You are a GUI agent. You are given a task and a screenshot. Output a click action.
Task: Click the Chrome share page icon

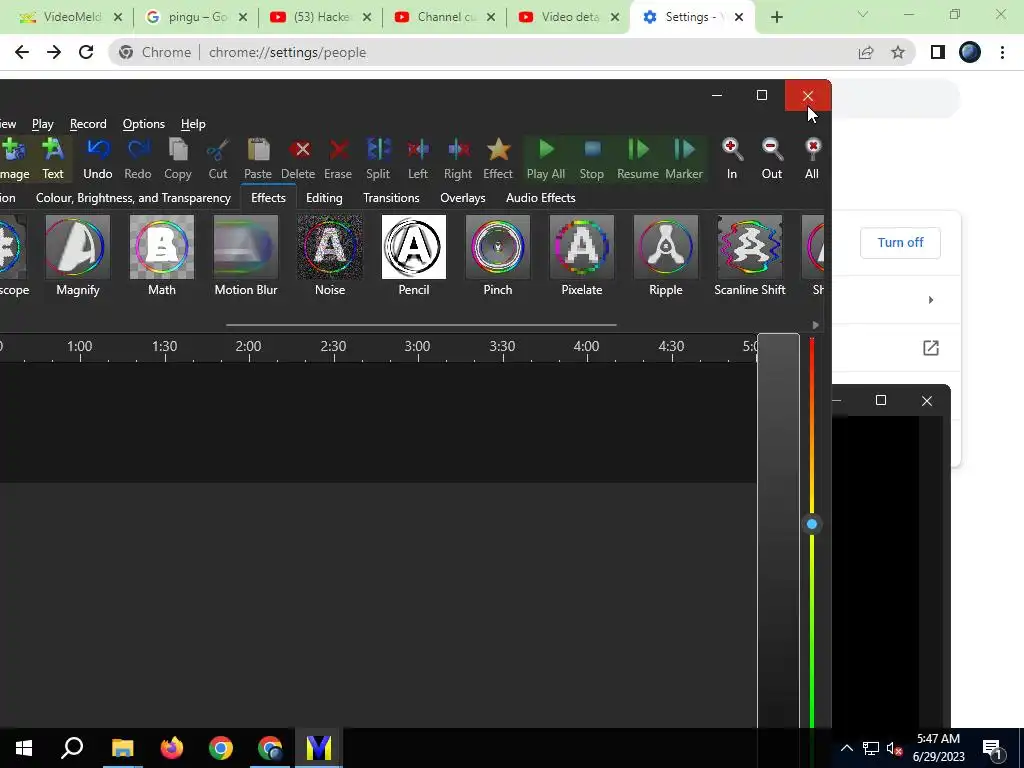pyautogui.click(x=866, y=52)
